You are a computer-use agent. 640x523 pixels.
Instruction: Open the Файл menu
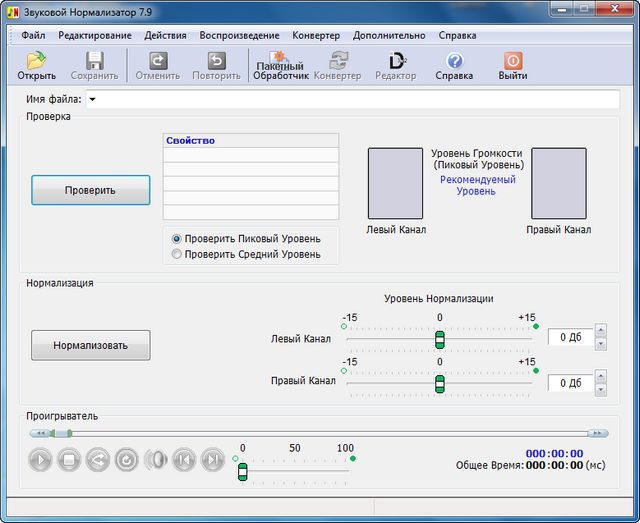(33, 35)
